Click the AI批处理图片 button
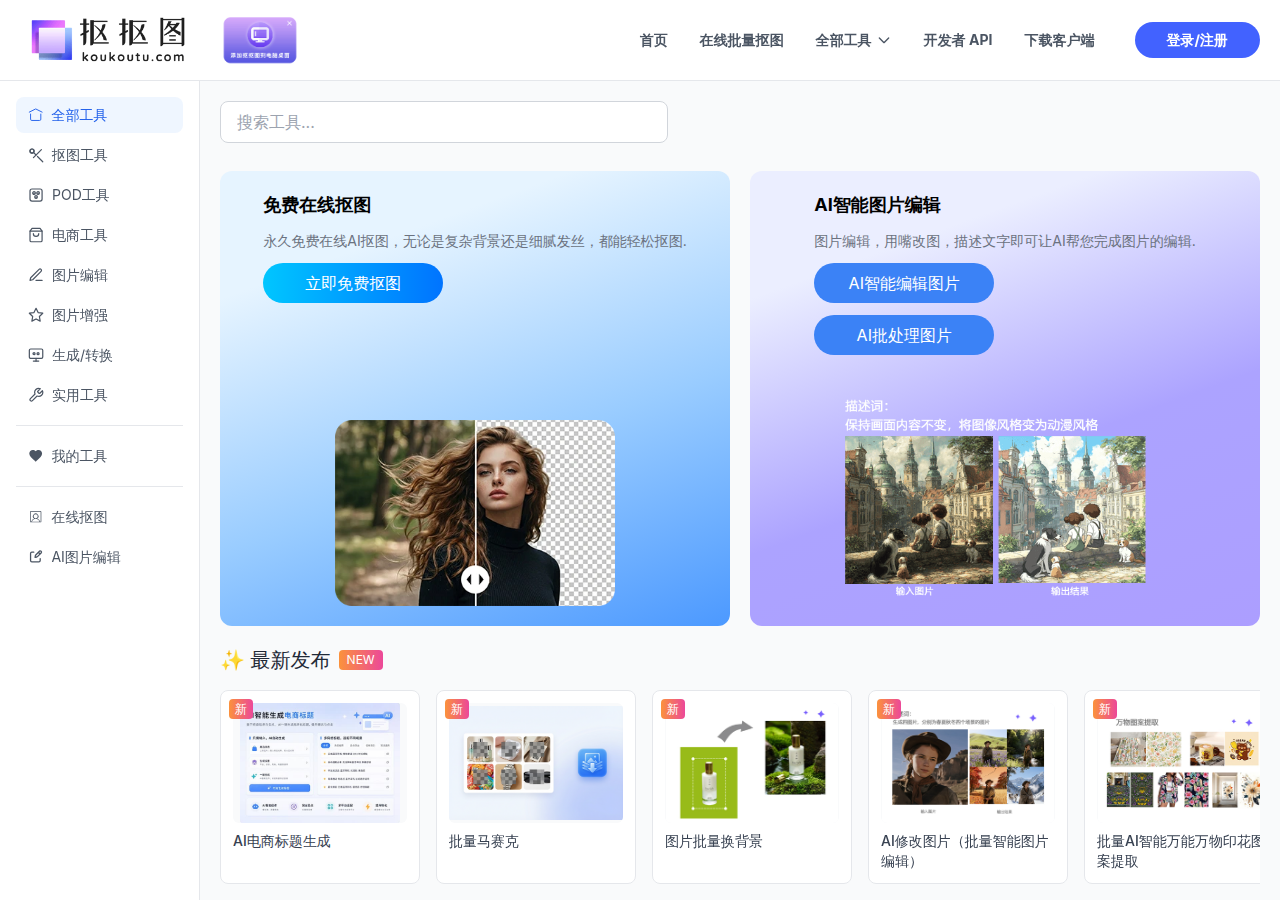This screenshot has height=900, width=1280. [x=904, y=335]
